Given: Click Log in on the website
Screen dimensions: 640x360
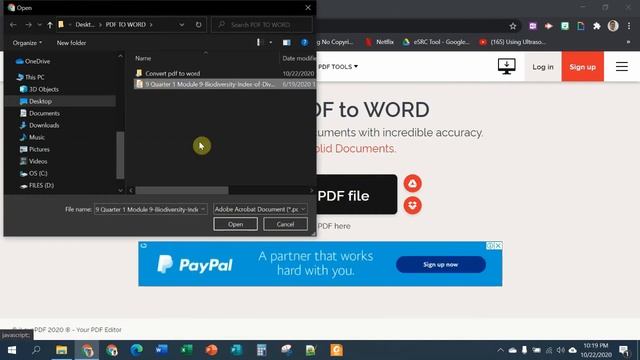Looking at the screenshot, I should (543, 67).
